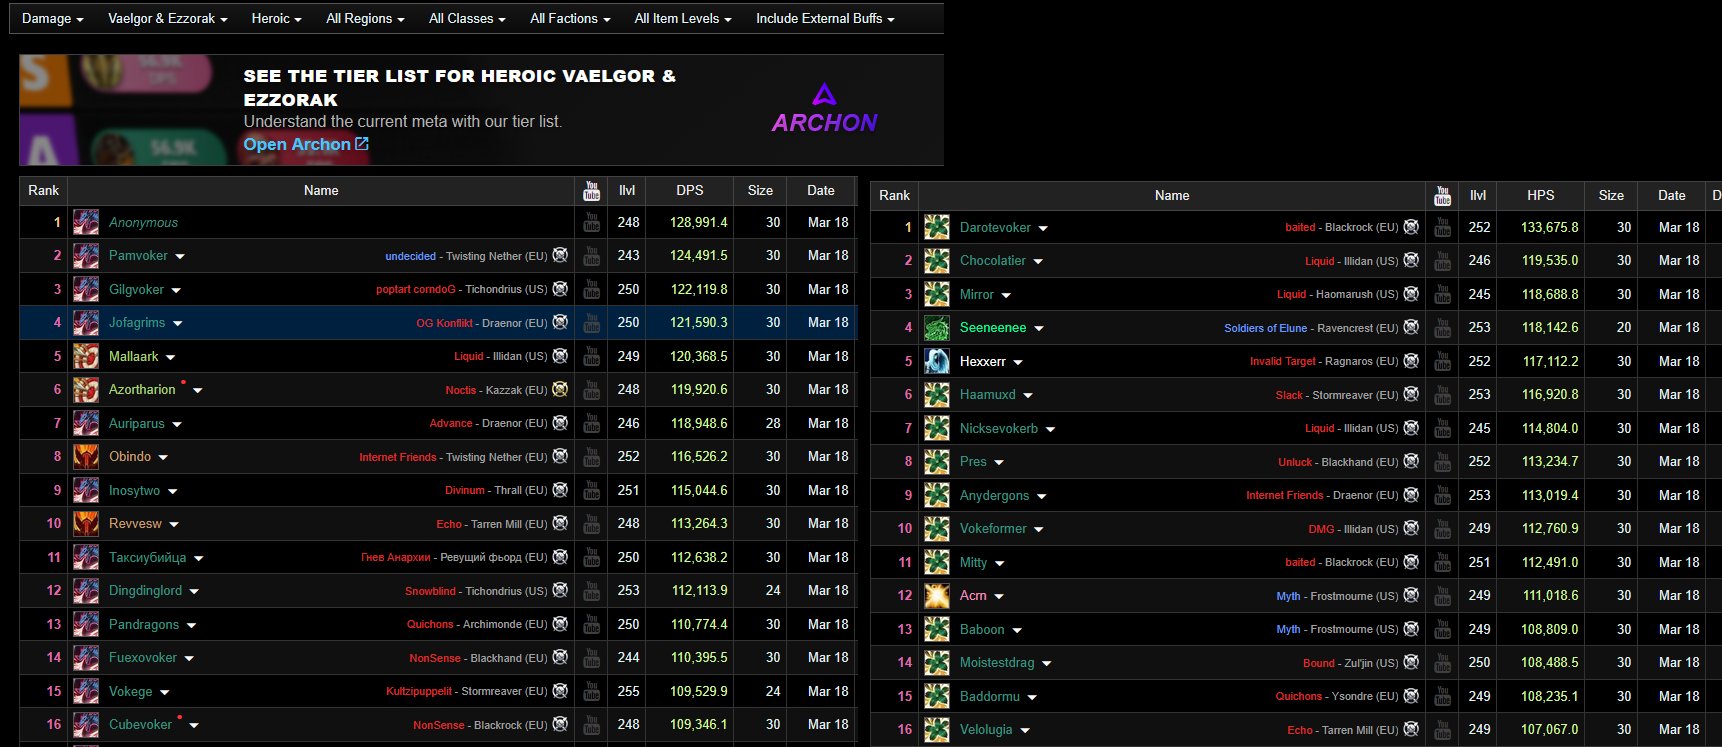This screenshot has height=747, width=1722.
Task: Open the Damage metric dropdown
Action: [x=52, y=19]
